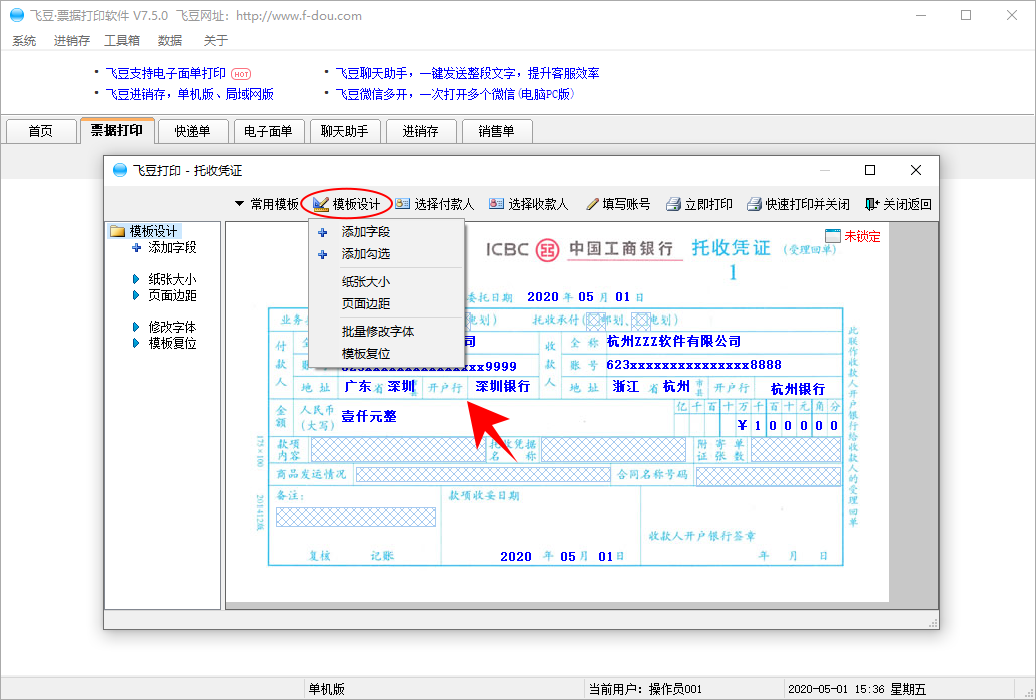1036x700 pixels.
Task: Switch to the 首页 tab
Action: (40, 131)
